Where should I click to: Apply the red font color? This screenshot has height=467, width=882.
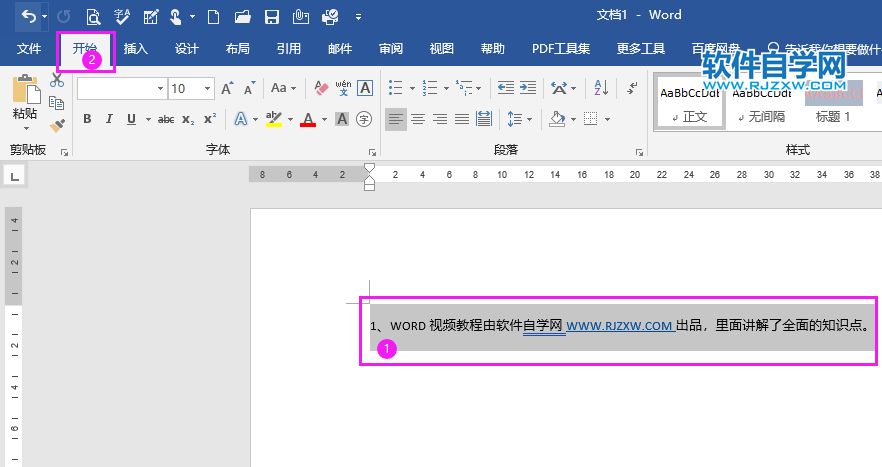308,119
